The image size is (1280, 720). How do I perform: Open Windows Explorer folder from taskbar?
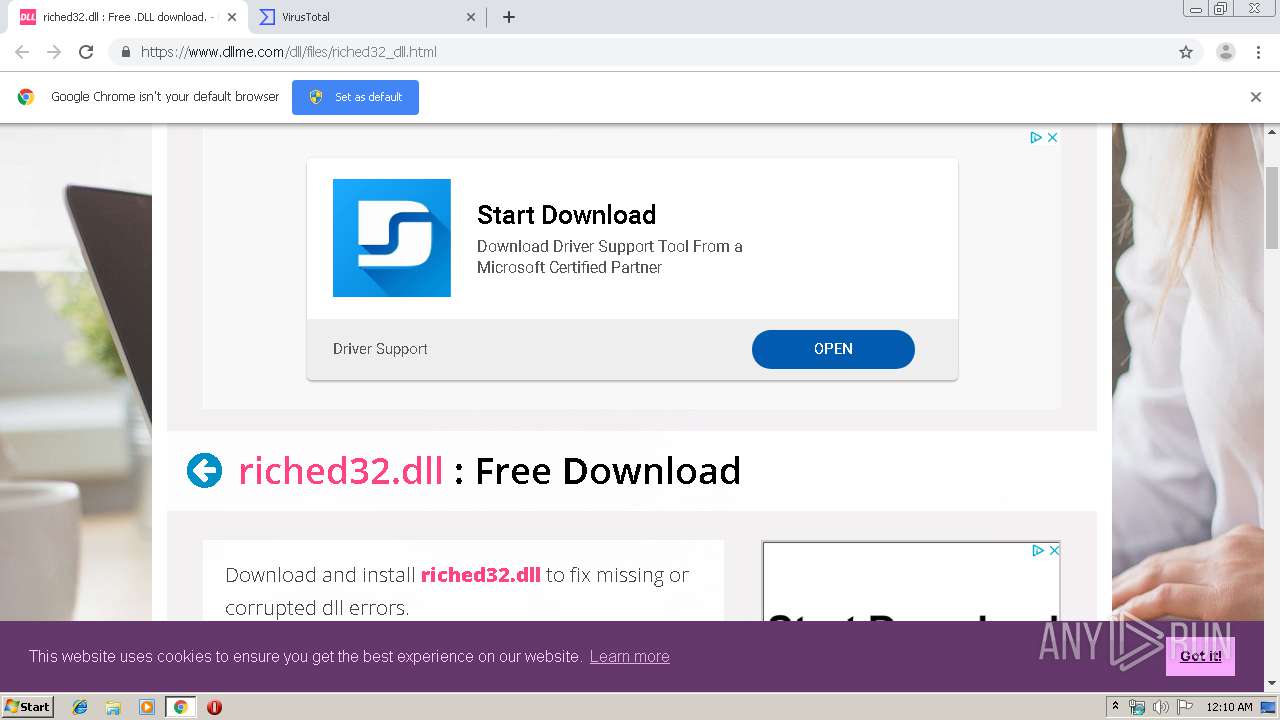point(113,707)
